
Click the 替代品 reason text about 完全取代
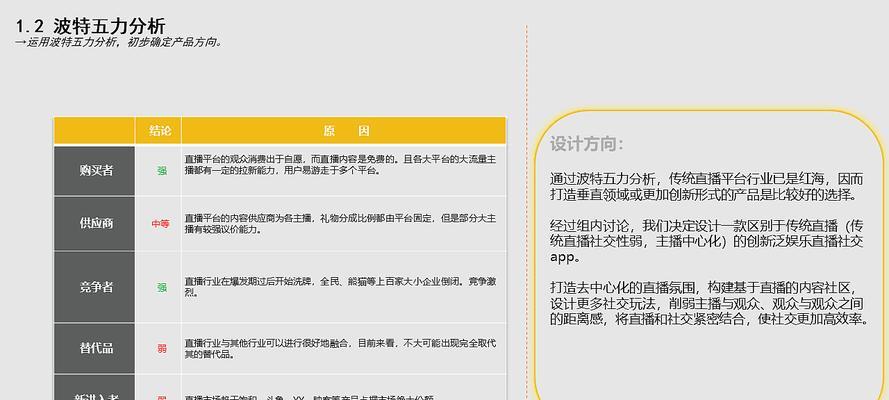(341, 349)
